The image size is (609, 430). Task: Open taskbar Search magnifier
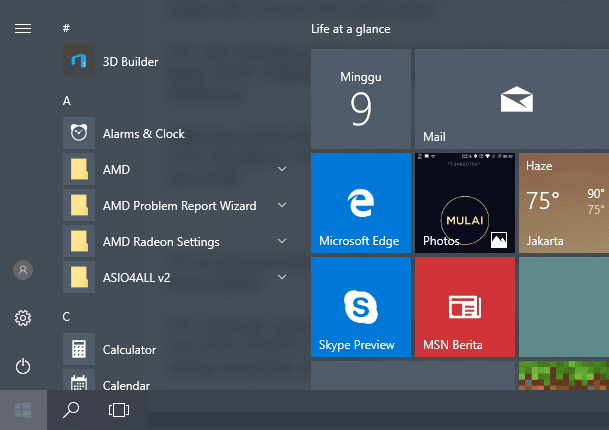[x=71, y=410]
